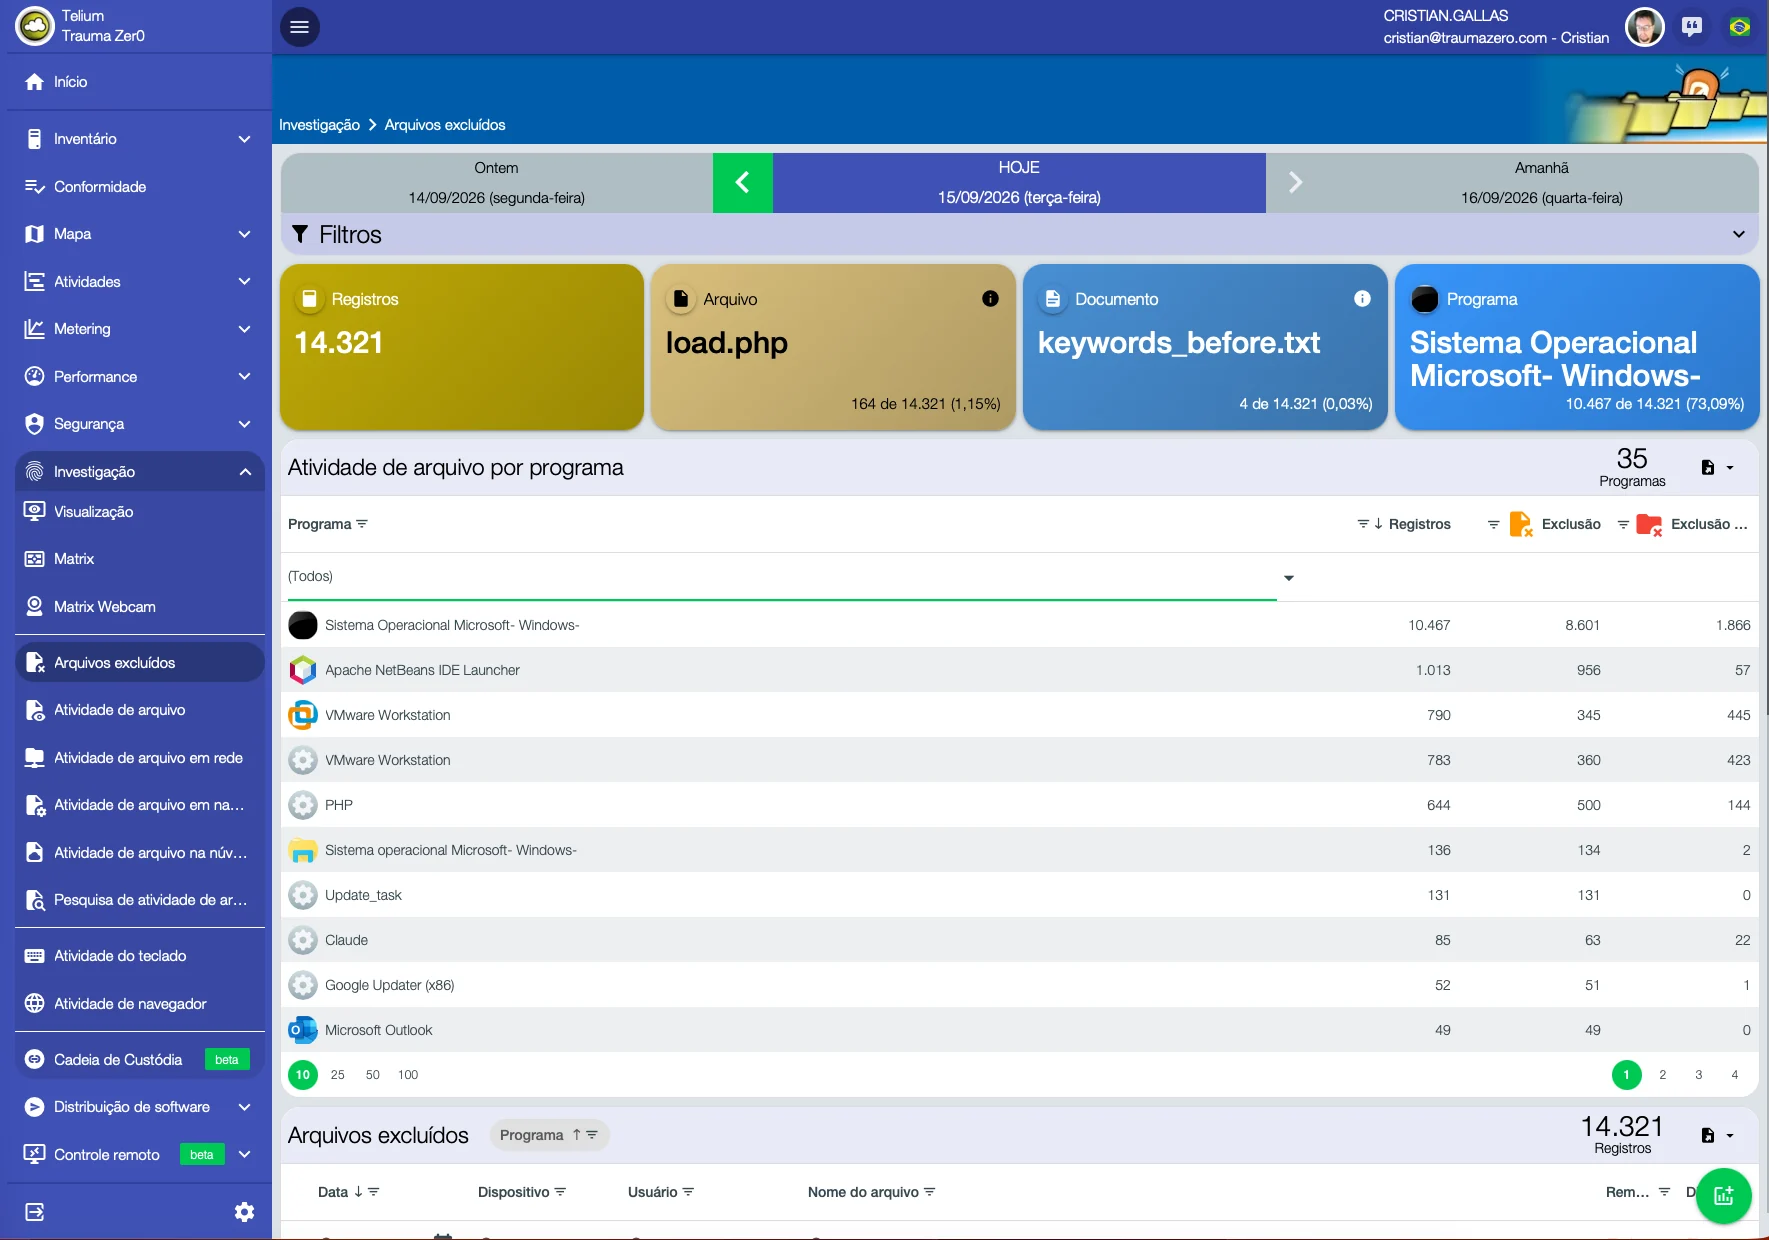Open Pesquisa de atividade de arquivo
This screenshot has width=1769, height=1240.
coord(140,900)
